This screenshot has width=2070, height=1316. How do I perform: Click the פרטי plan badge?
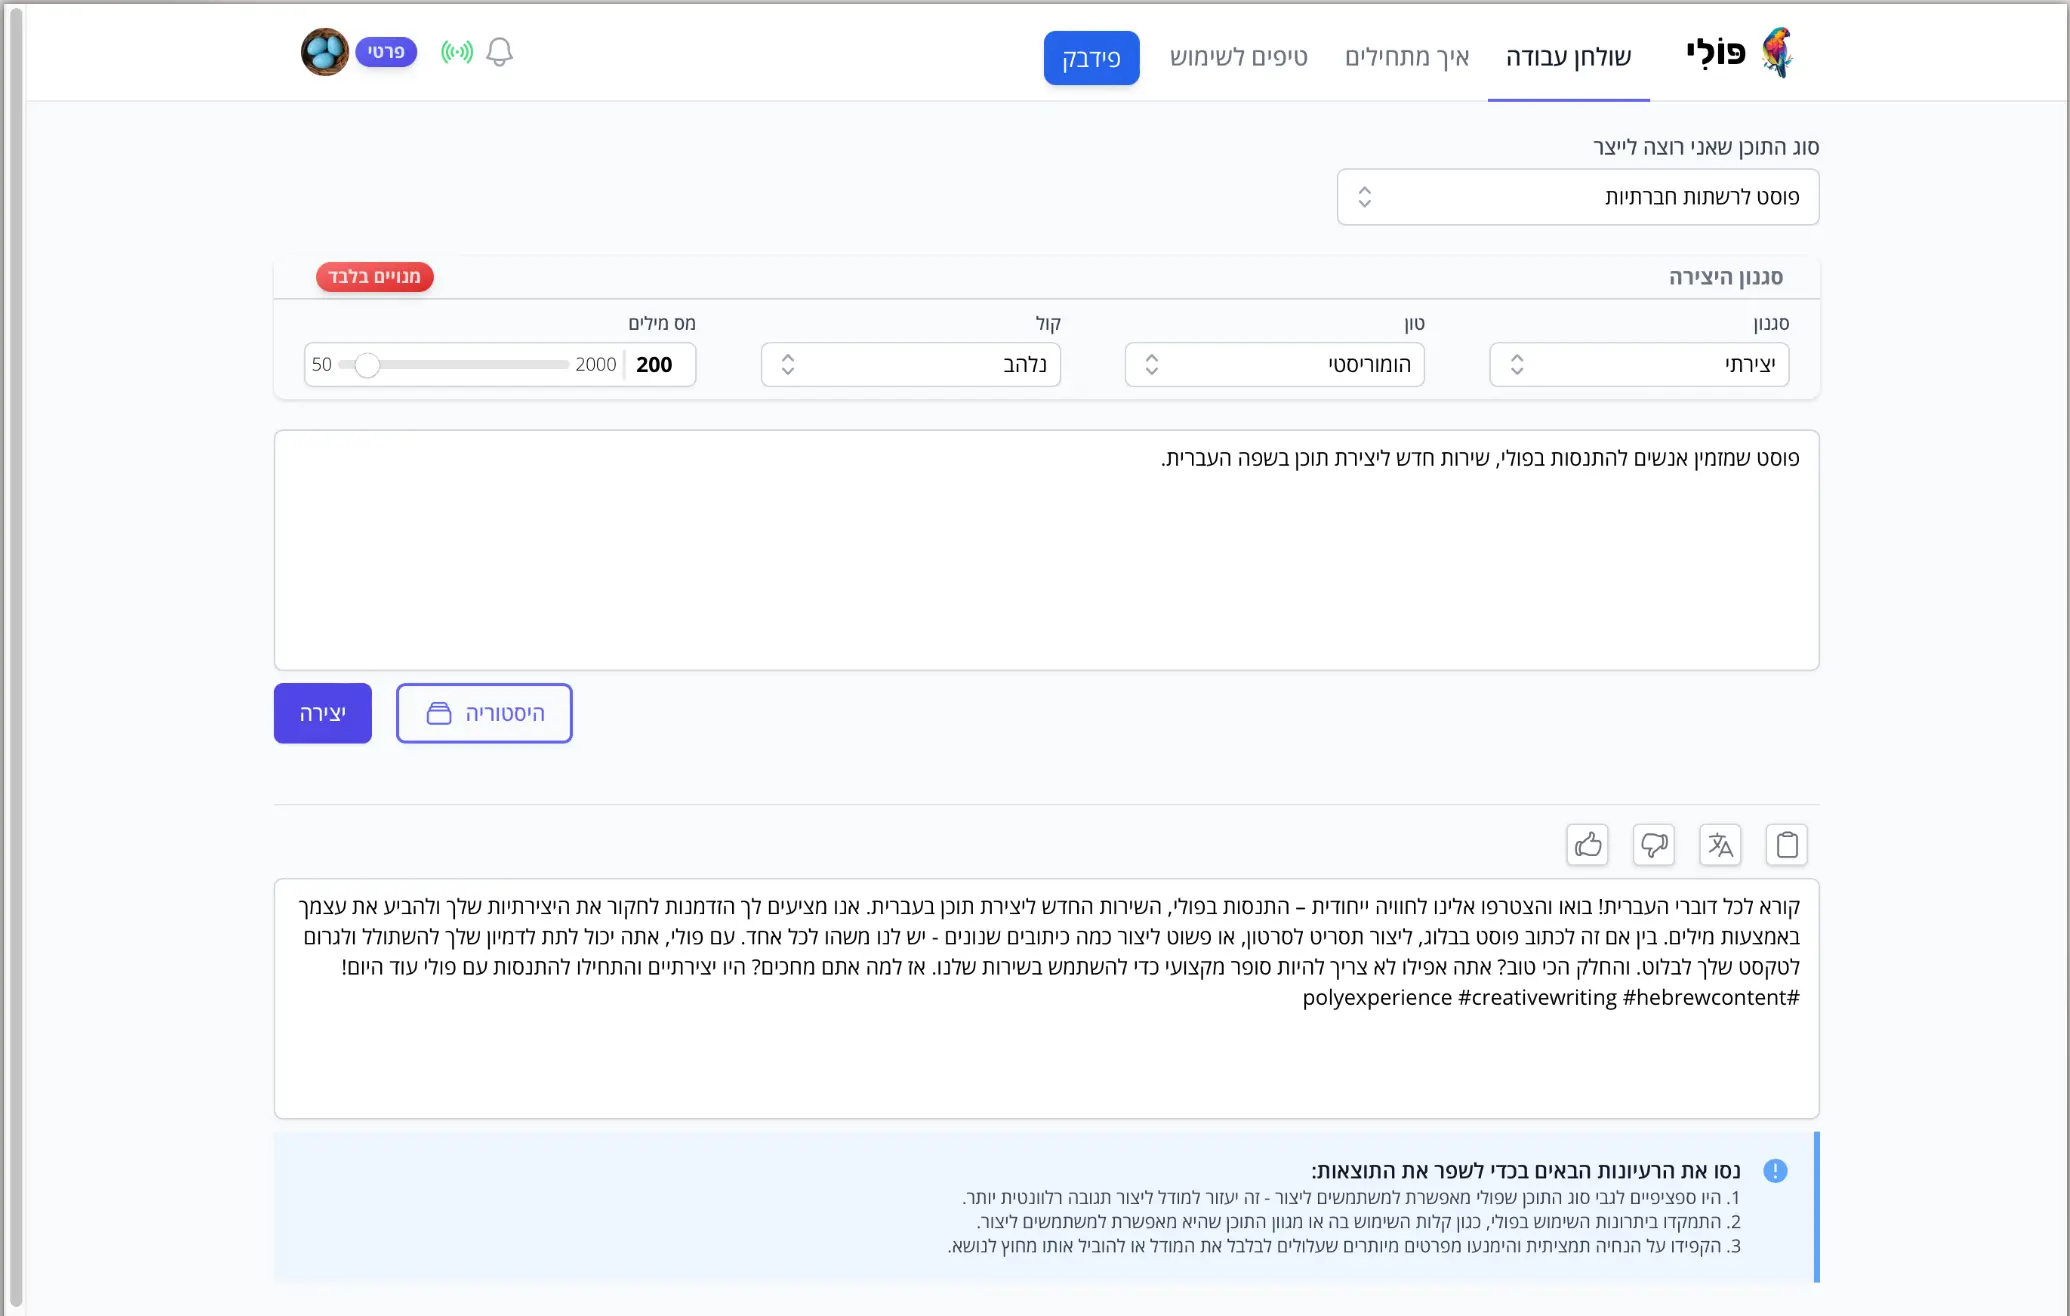pyautogui.click(x=386, y=52)
